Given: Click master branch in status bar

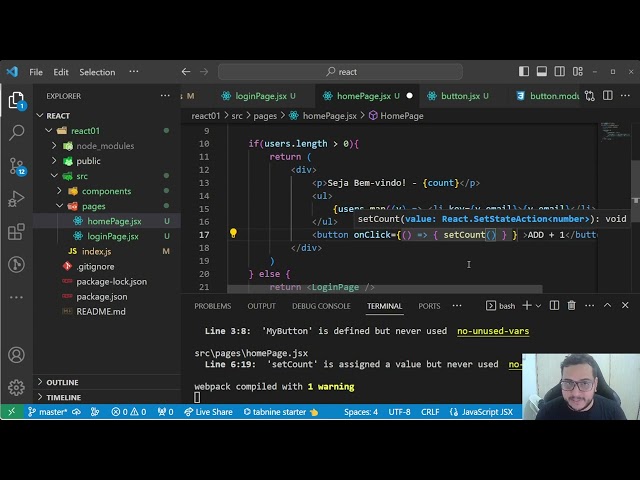Looking at the screenshot, I should [x=48, y=412].
